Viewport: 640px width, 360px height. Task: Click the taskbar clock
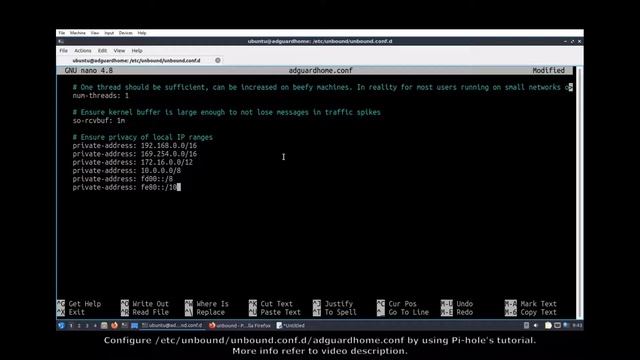pos(577,325)
